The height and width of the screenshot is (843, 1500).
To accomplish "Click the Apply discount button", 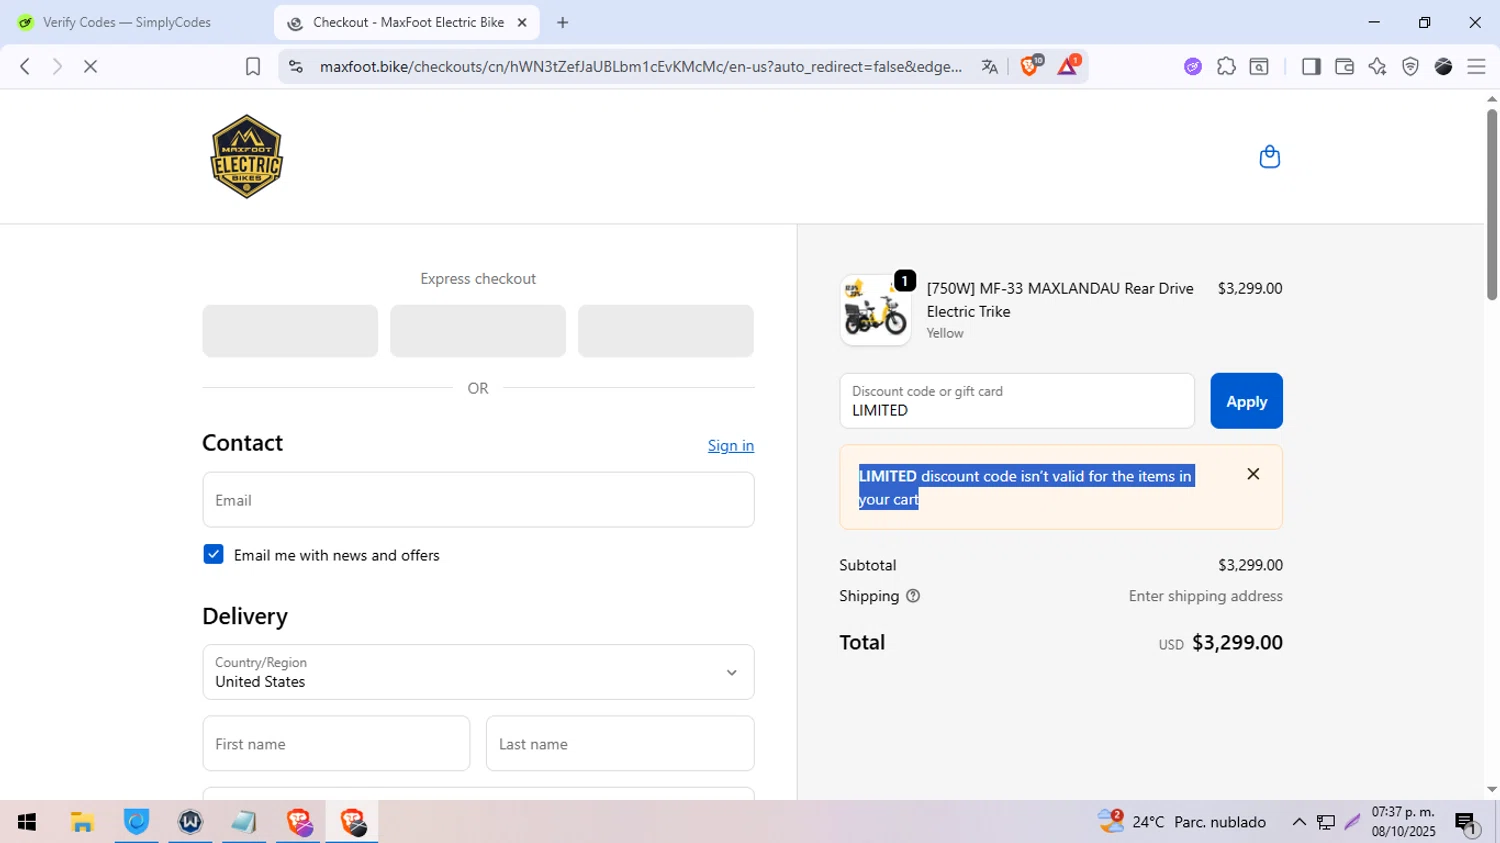I will point(1246,401).
